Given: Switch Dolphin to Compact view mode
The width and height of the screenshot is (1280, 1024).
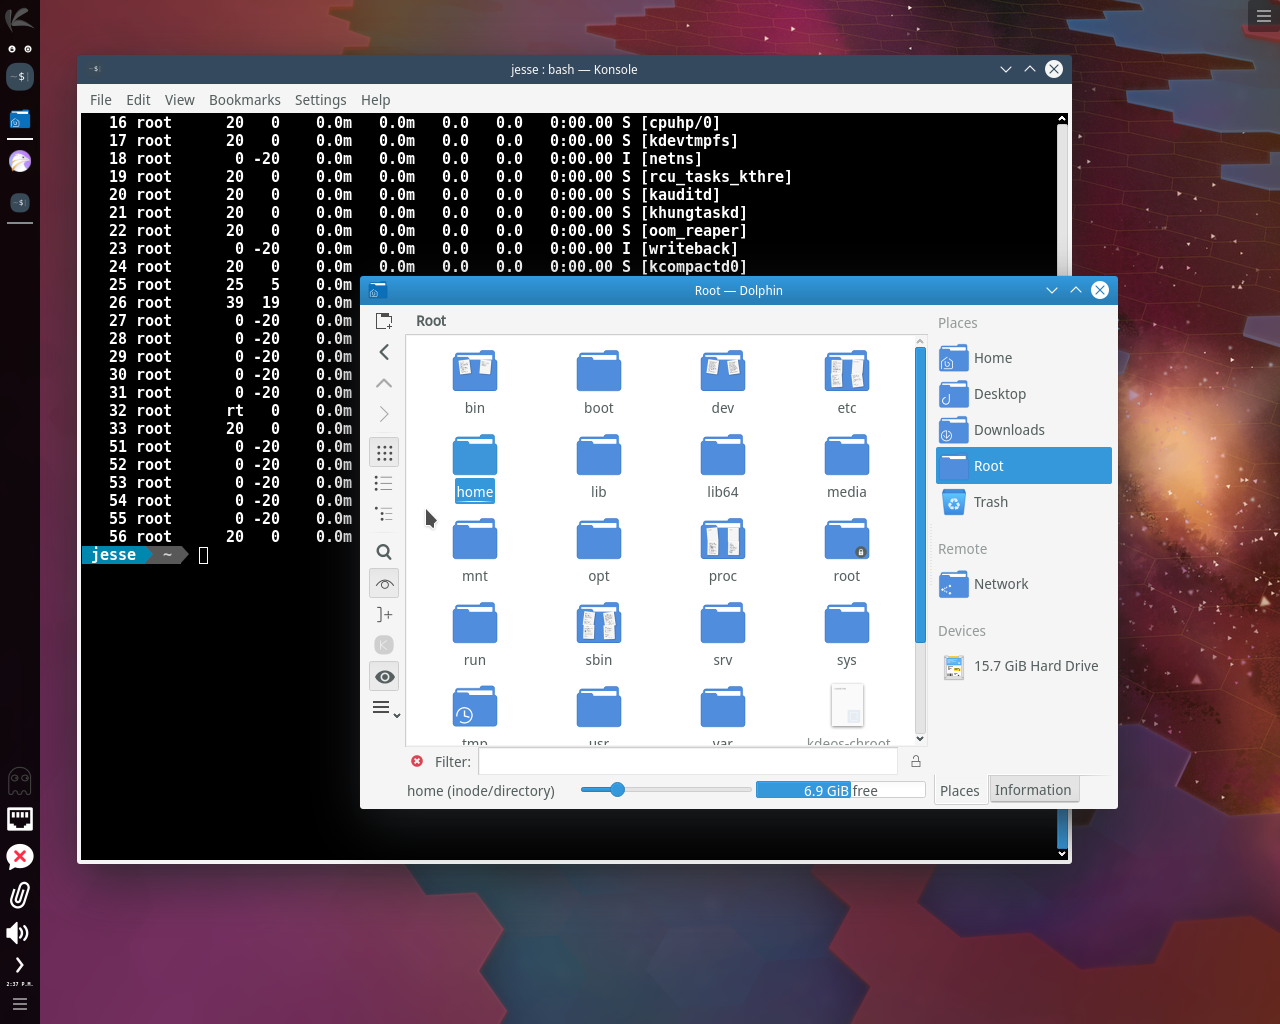Looking at the screenshot, I should pos(384,483).
